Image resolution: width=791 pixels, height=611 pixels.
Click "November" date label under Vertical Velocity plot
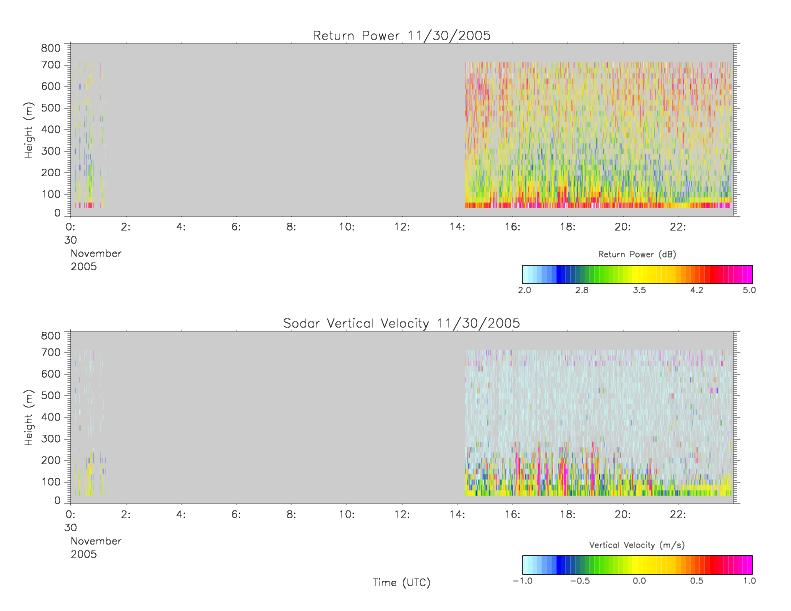click(96, 541)
